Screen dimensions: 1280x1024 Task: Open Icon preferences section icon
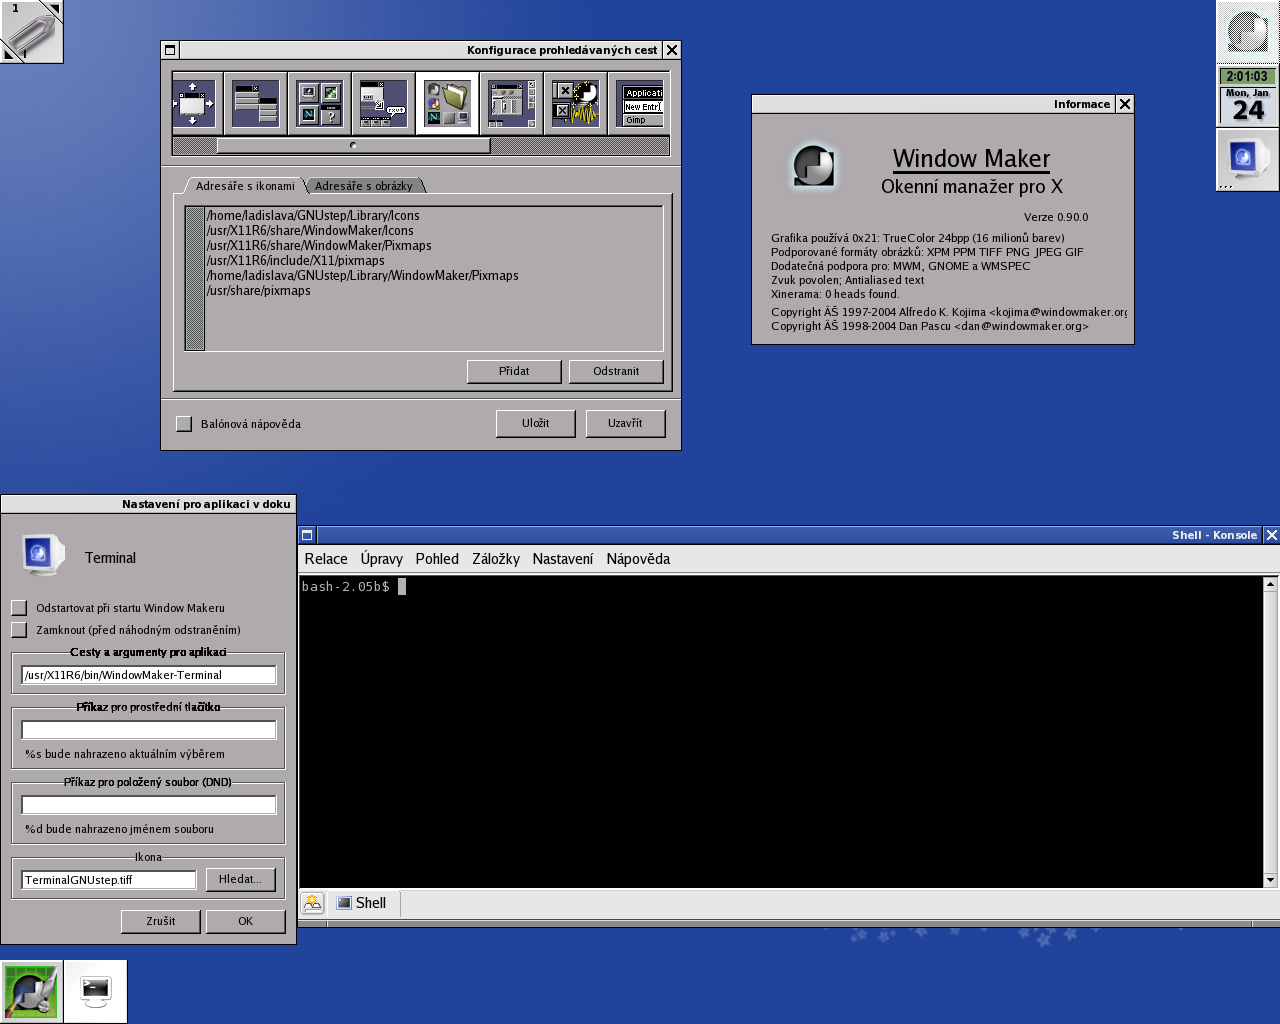pyautogui.click(x=320, y=103)
